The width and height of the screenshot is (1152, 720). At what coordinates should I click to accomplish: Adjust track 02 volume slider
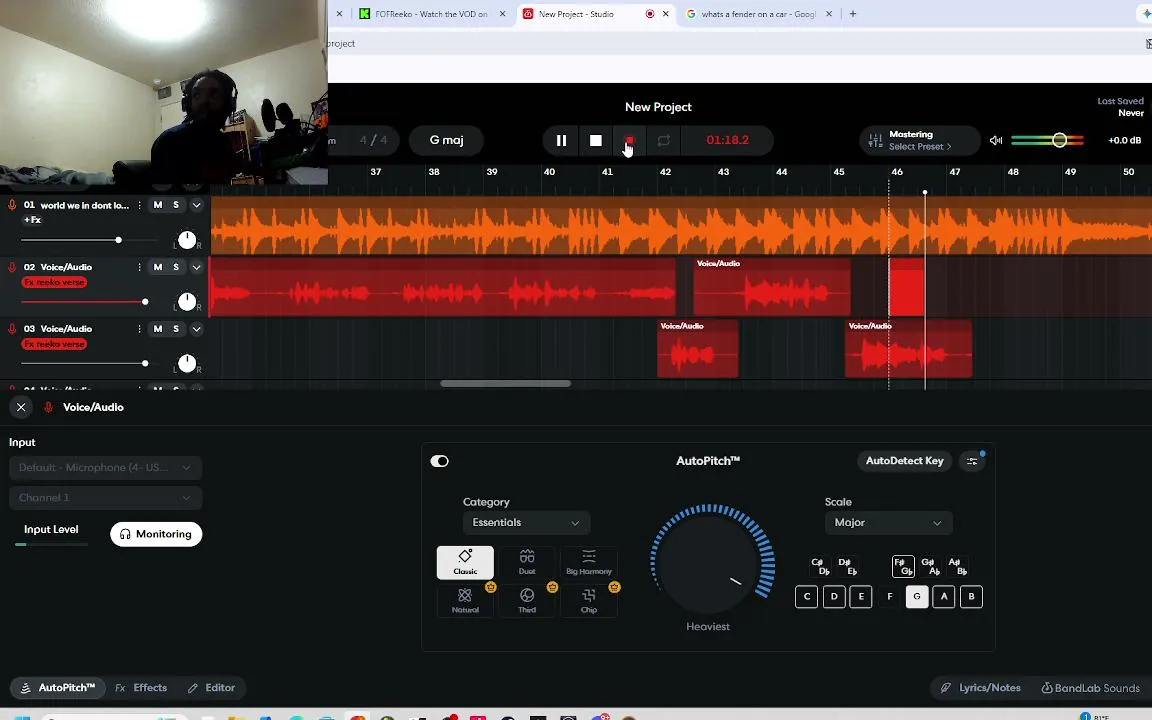145,301
